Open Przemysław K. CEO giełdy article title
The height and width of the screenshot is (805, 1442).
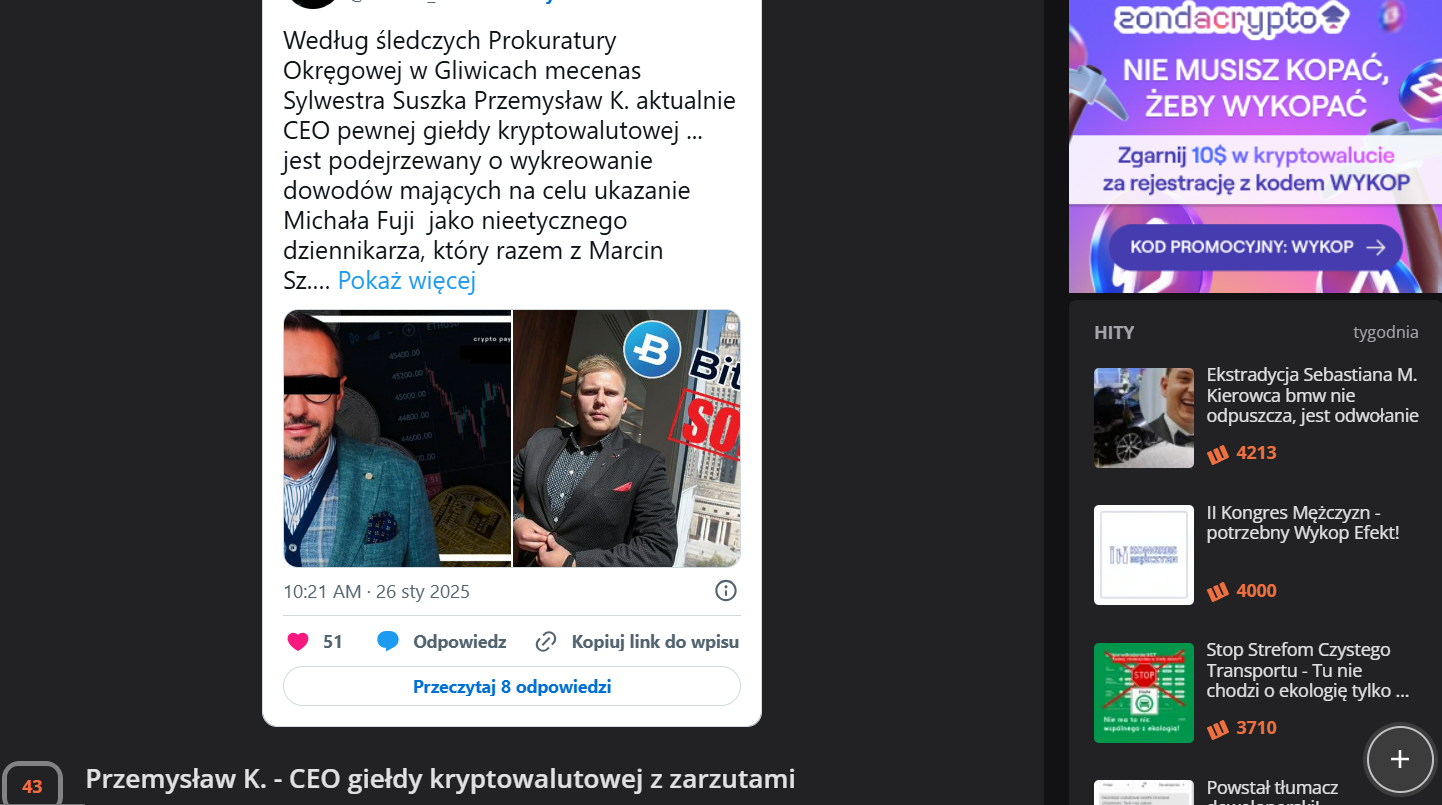441,779
